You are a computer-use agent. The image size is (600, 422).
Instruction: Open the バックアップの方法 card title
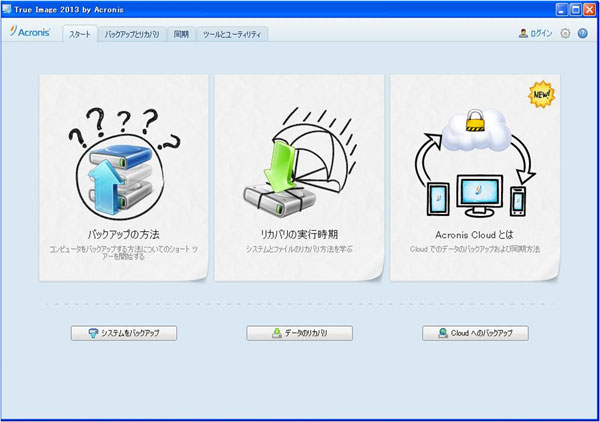(x=124, y=234)
